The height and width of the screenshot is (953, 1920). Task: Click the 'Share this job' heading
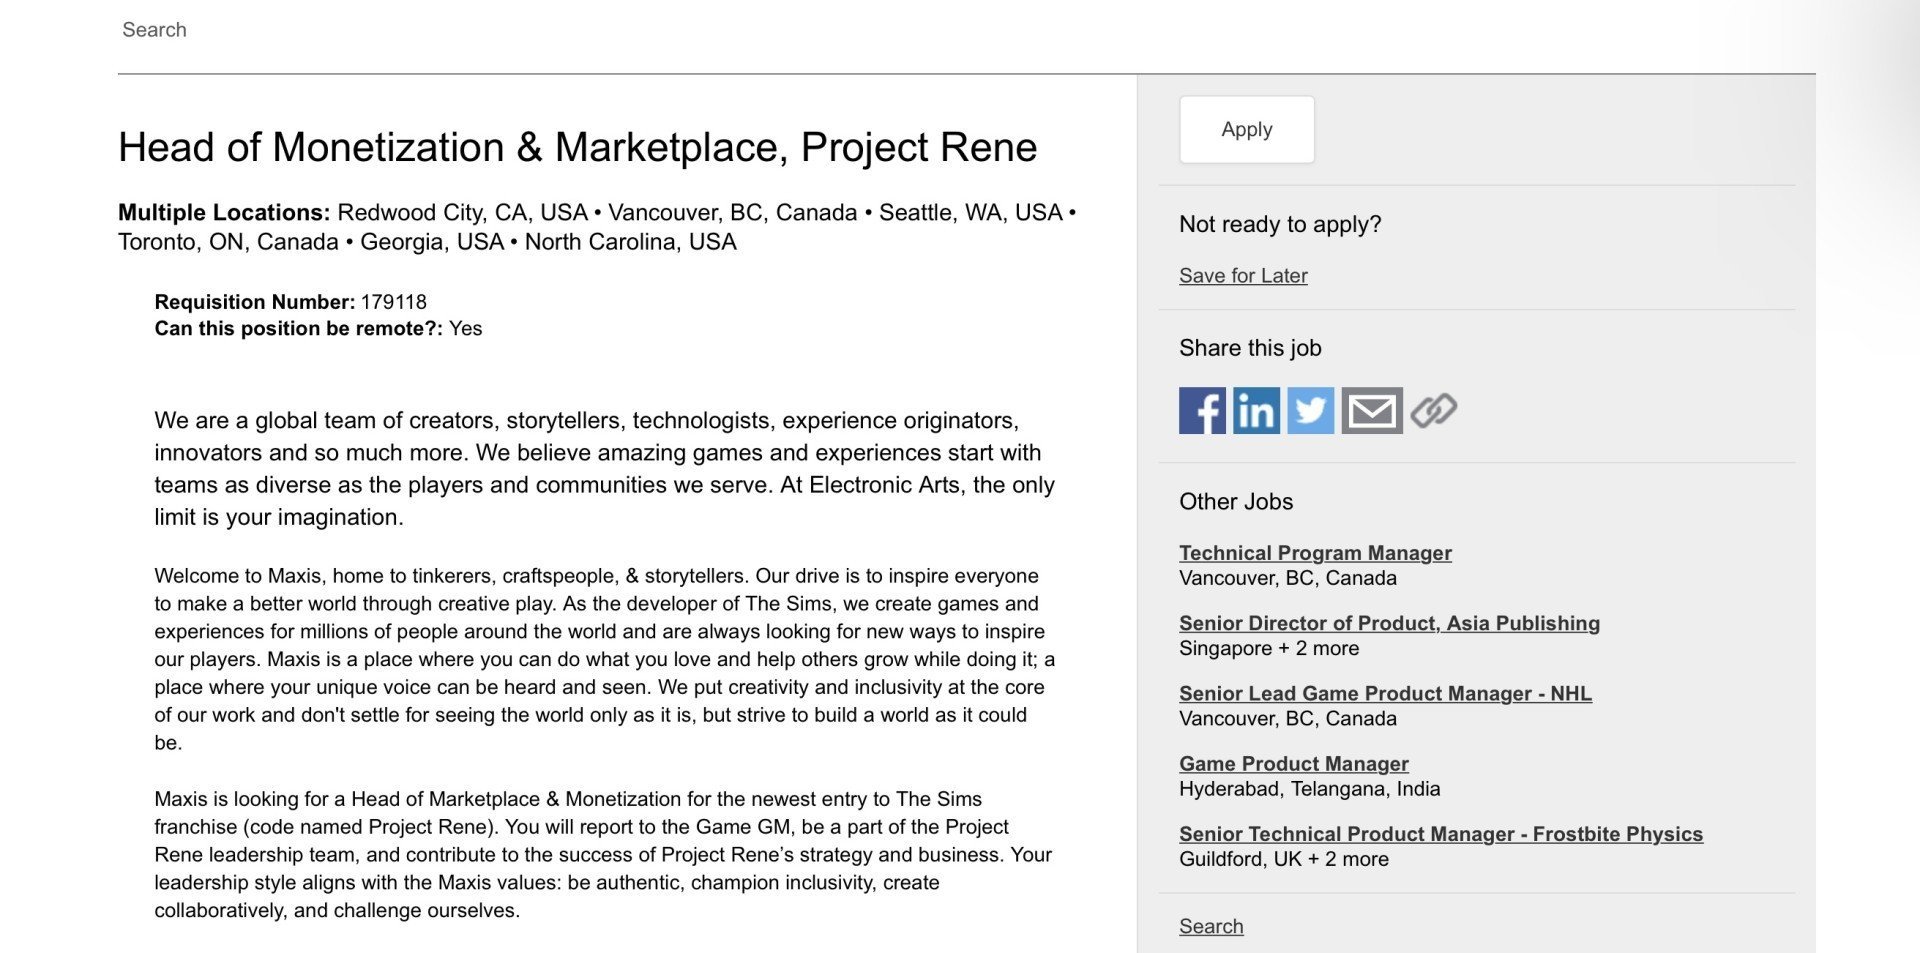[1250, 348]
